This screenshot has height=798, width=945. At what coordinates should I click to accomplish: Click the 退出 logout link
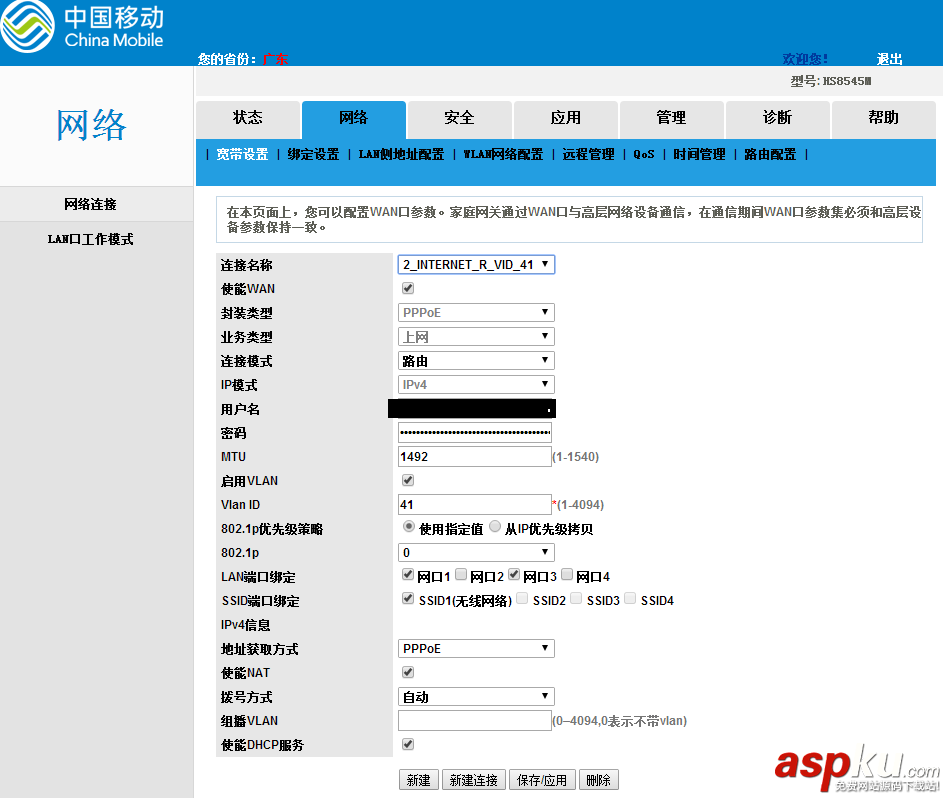click(888, 59)
